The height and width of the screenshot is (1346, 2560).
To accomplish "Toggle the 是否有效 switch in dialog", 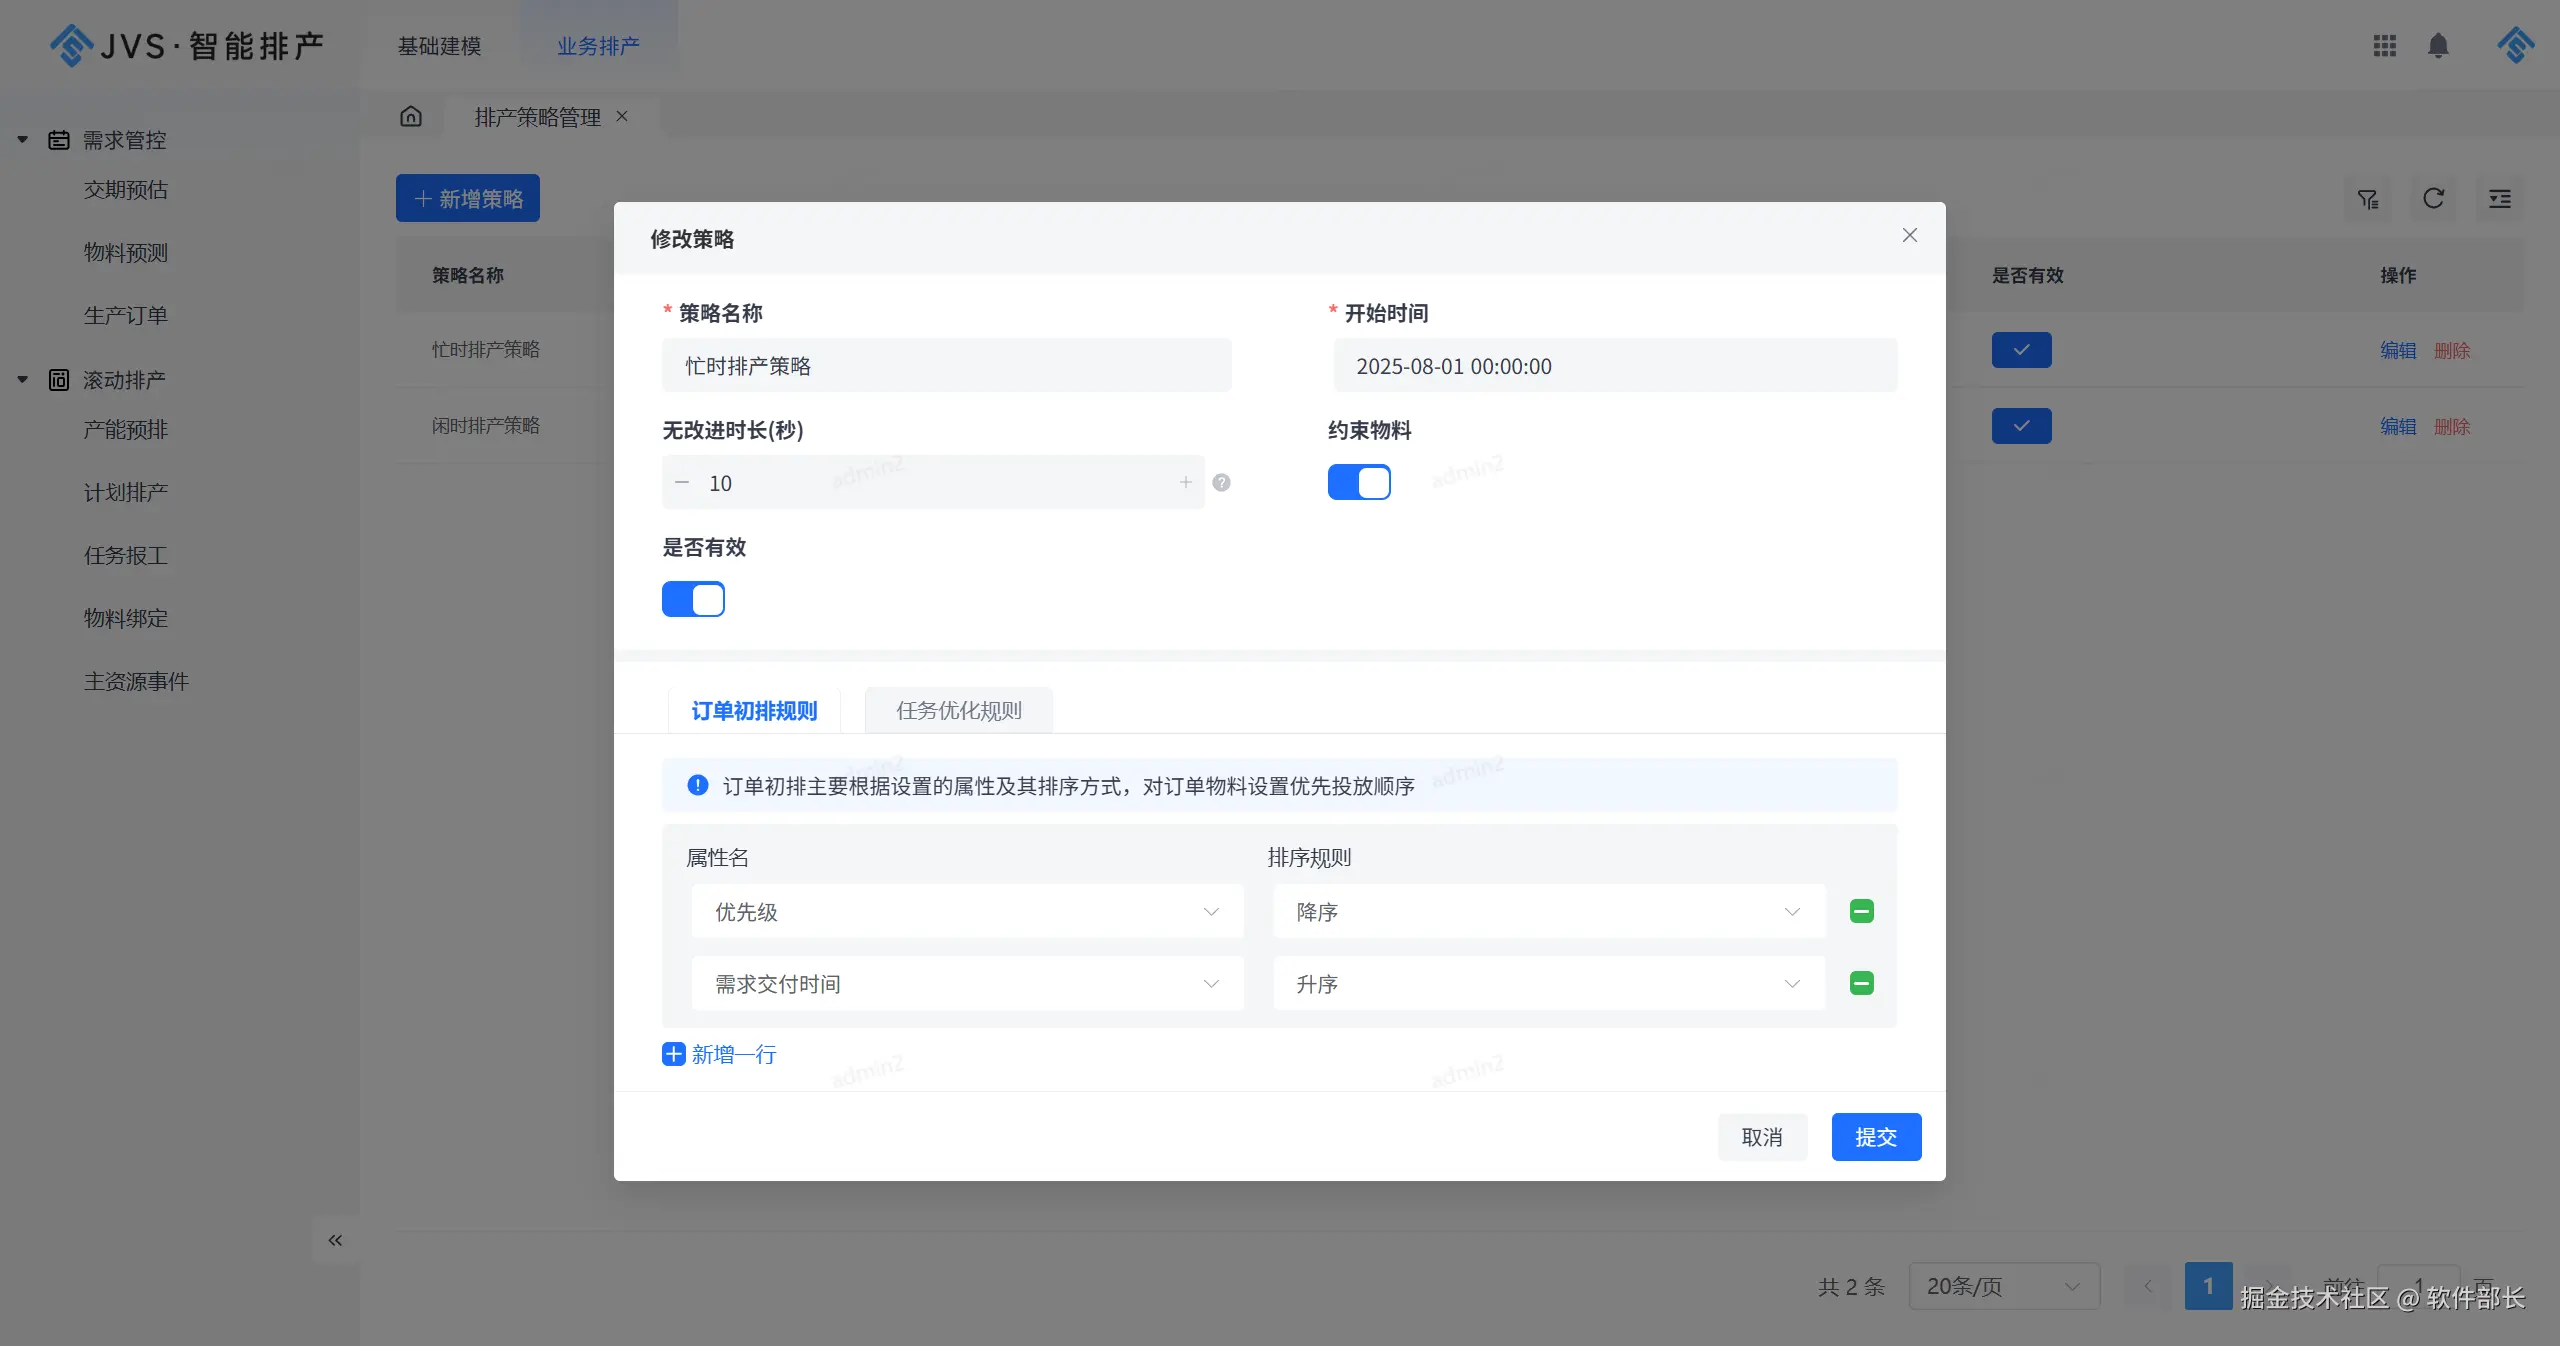I will pos(693,600).
